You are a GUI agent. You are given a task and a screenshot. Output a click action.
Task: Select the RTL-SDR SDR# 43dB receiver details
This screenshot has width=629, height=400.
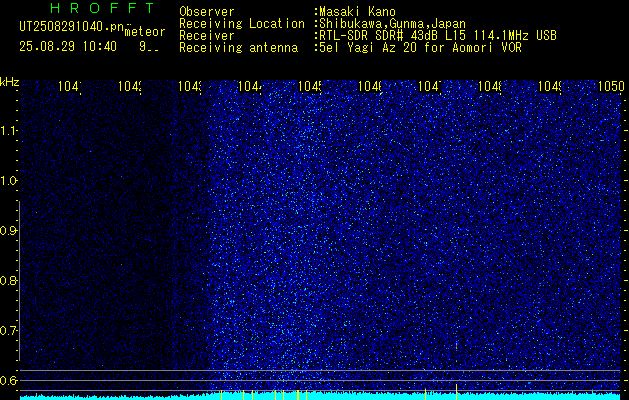(436, 36)
